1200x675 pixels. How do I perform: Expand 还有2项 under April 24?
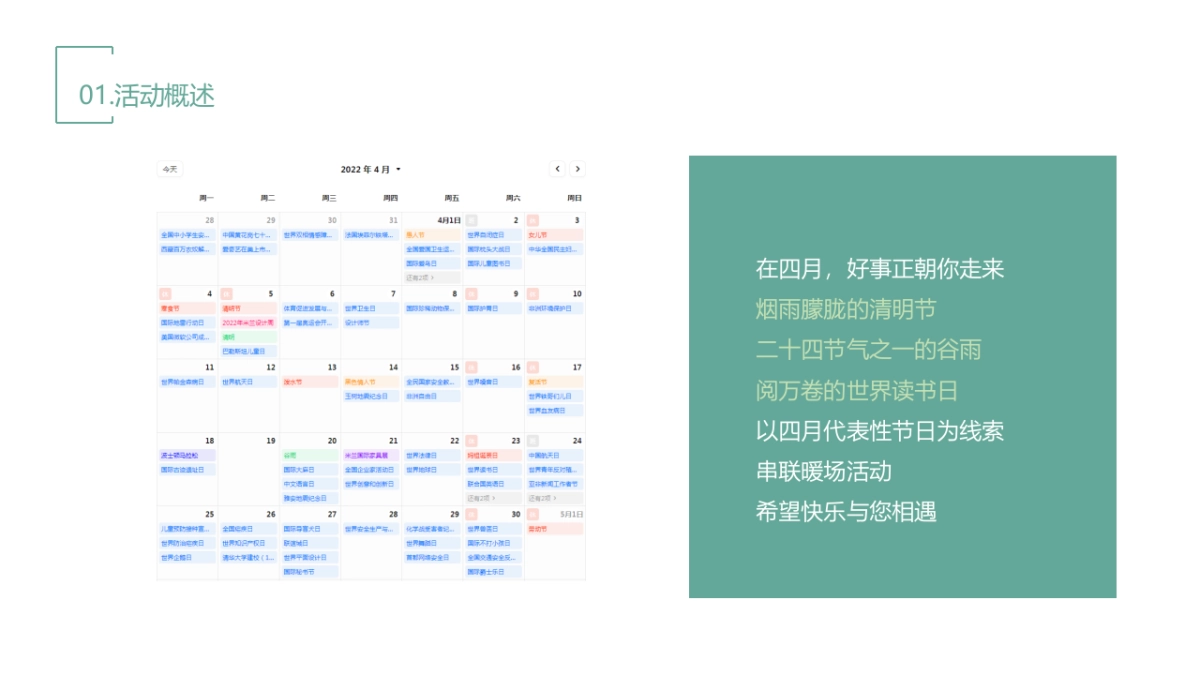point(539,497)
